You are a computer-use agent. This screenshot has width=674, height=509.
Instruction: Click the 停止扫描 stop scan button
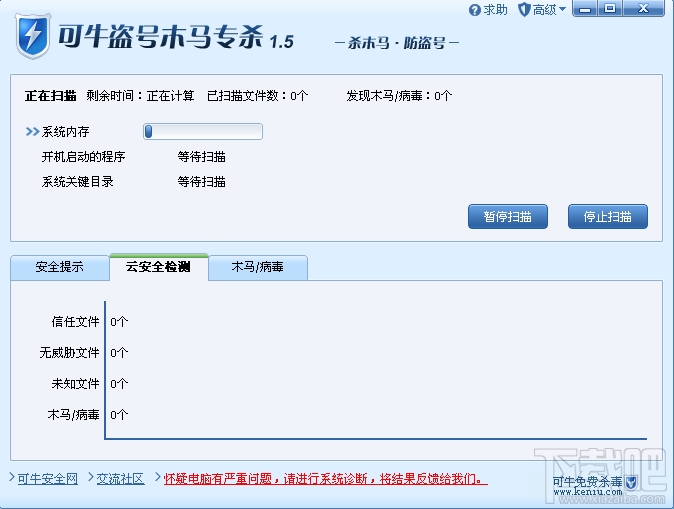[x=607, y=217]
